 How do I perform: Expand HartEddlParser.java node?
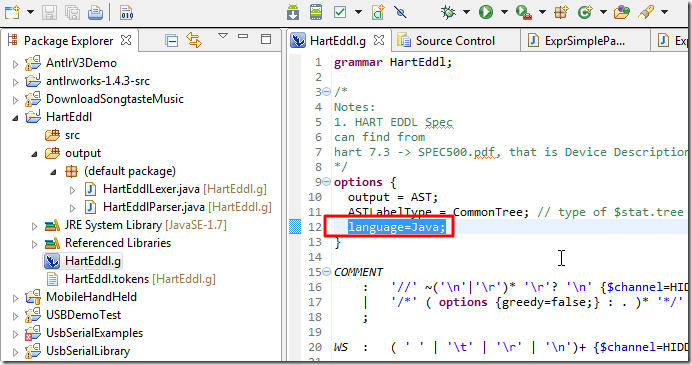click(72, 208)
